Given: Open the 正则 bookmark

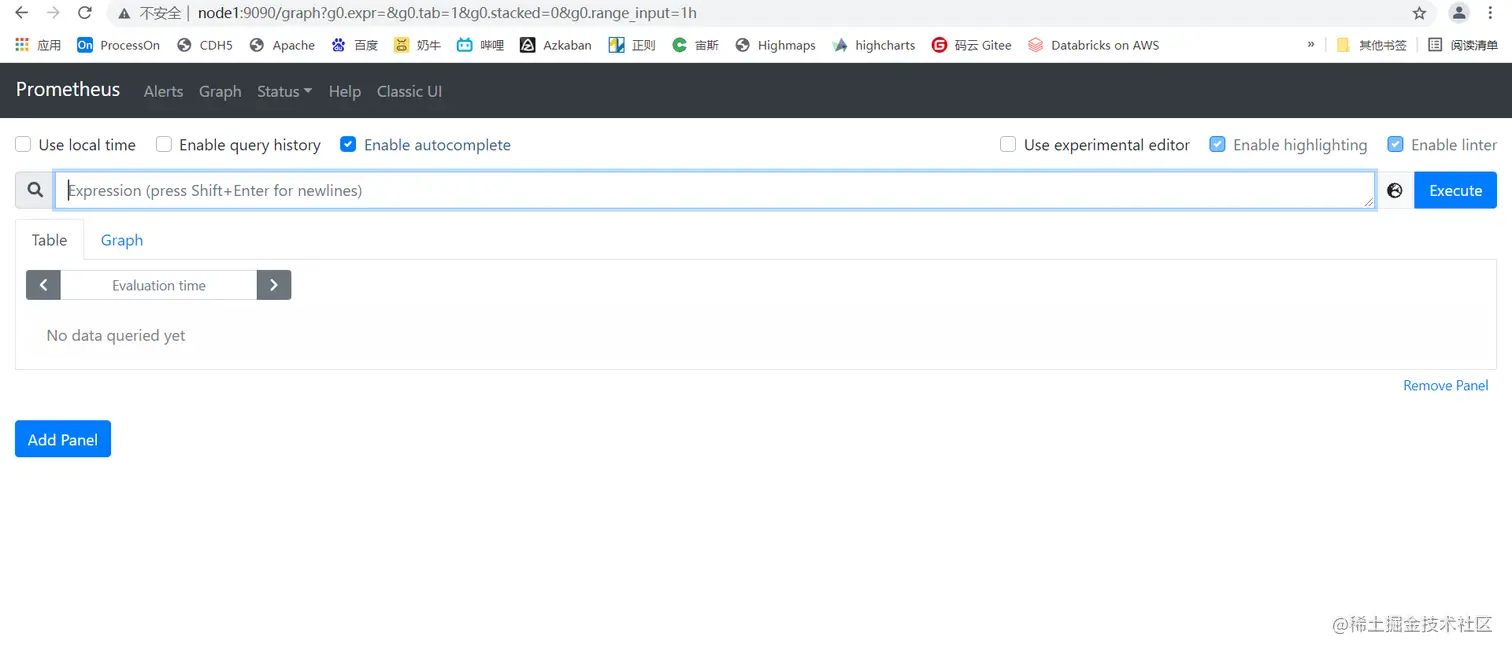Looking at the screenshot, I should pyautogui.click(x=632, y=45).
